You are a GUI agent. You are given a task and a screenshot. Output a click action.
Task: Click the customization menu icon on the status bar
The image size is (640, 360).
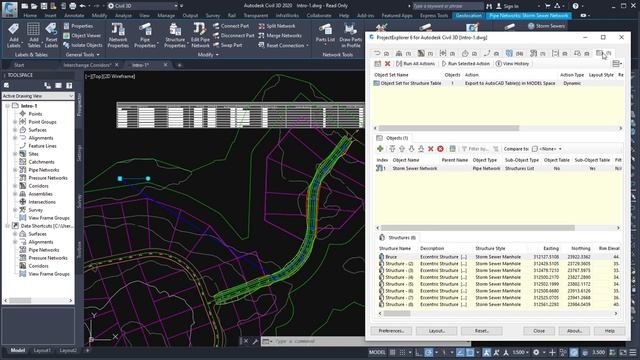(x=632, y=352)
